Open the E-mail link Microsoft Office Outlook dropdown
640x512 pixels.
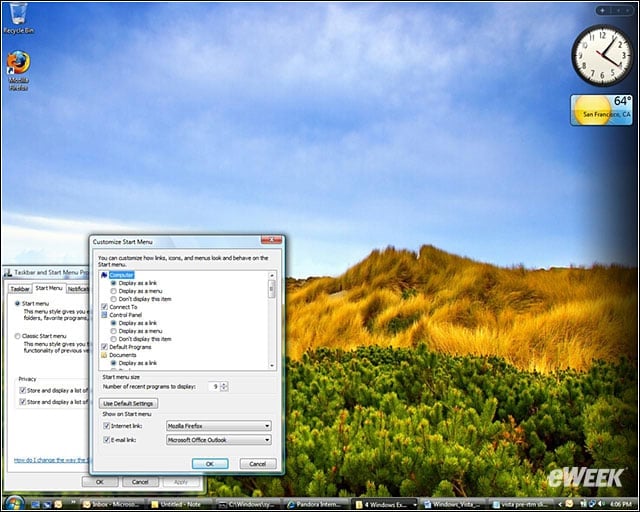coord(218,440)
